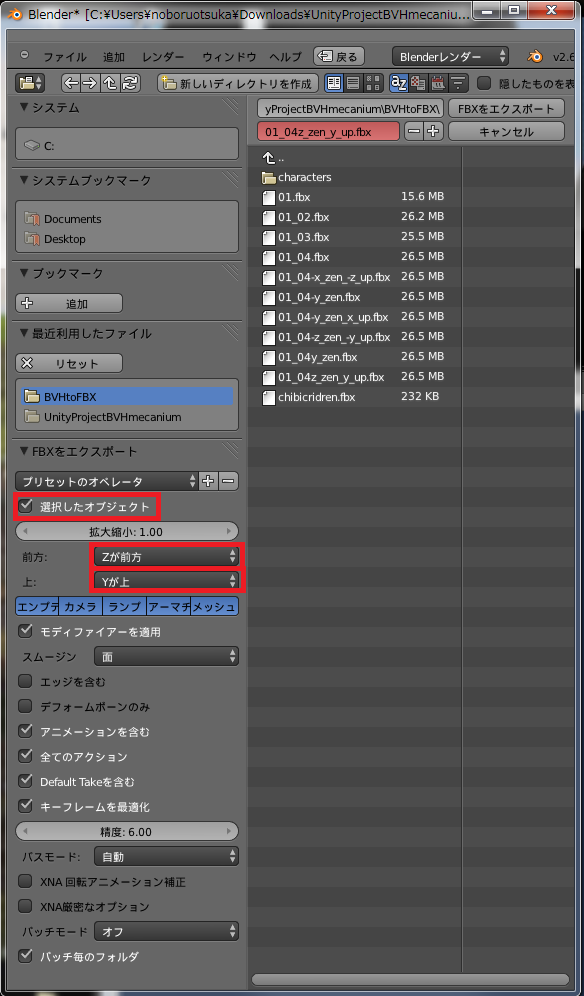
Task: Open the 前方 axis dropdown
Action: pos(166,556)
